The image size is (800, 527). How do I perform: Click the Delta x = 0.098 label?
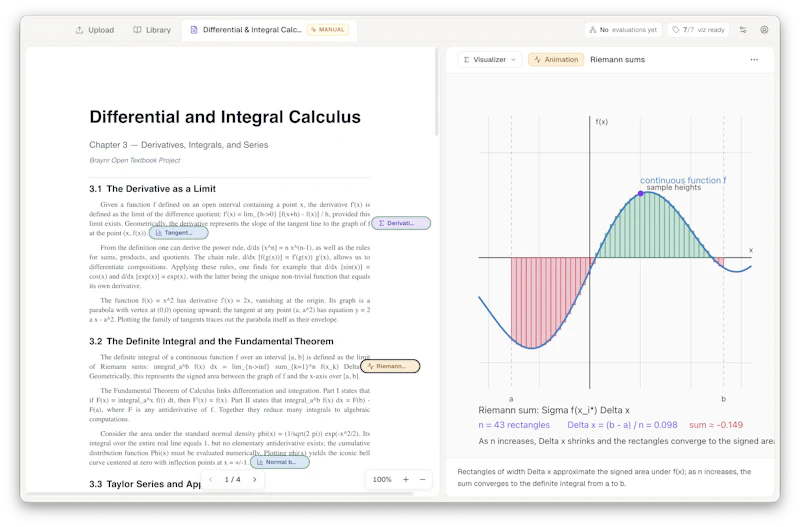tap(622, 425)
